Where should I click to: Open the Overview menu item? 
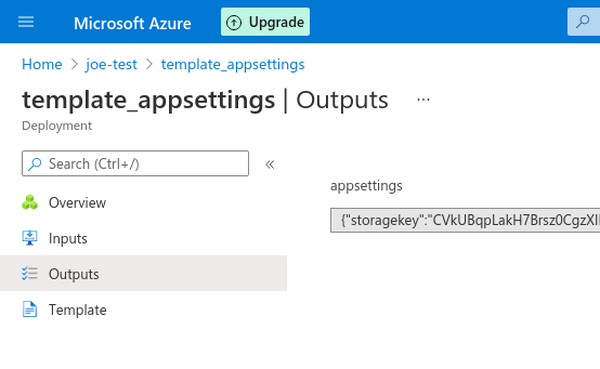(143, 202)
